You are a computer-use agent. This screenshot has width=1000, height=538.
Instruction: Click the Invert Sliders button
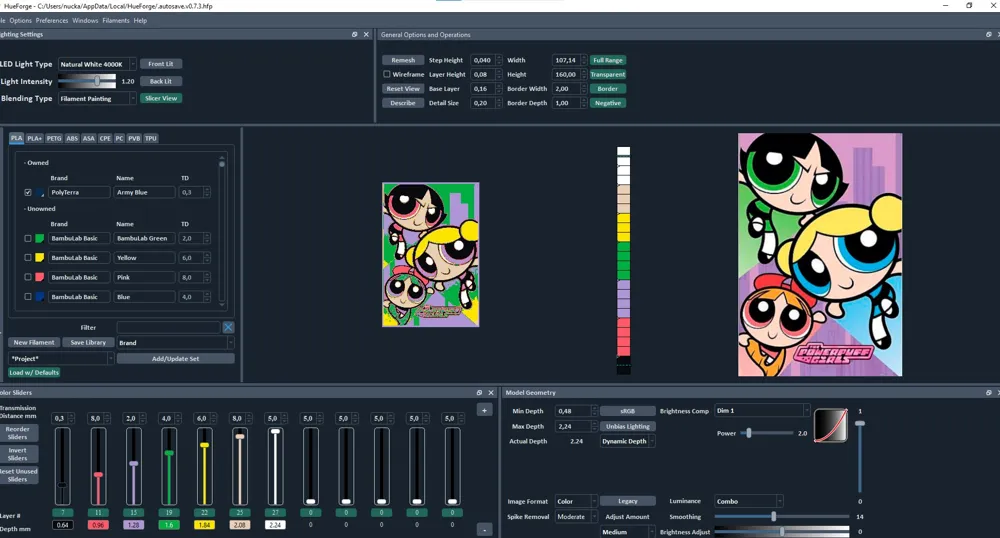(x=18, y=454)
